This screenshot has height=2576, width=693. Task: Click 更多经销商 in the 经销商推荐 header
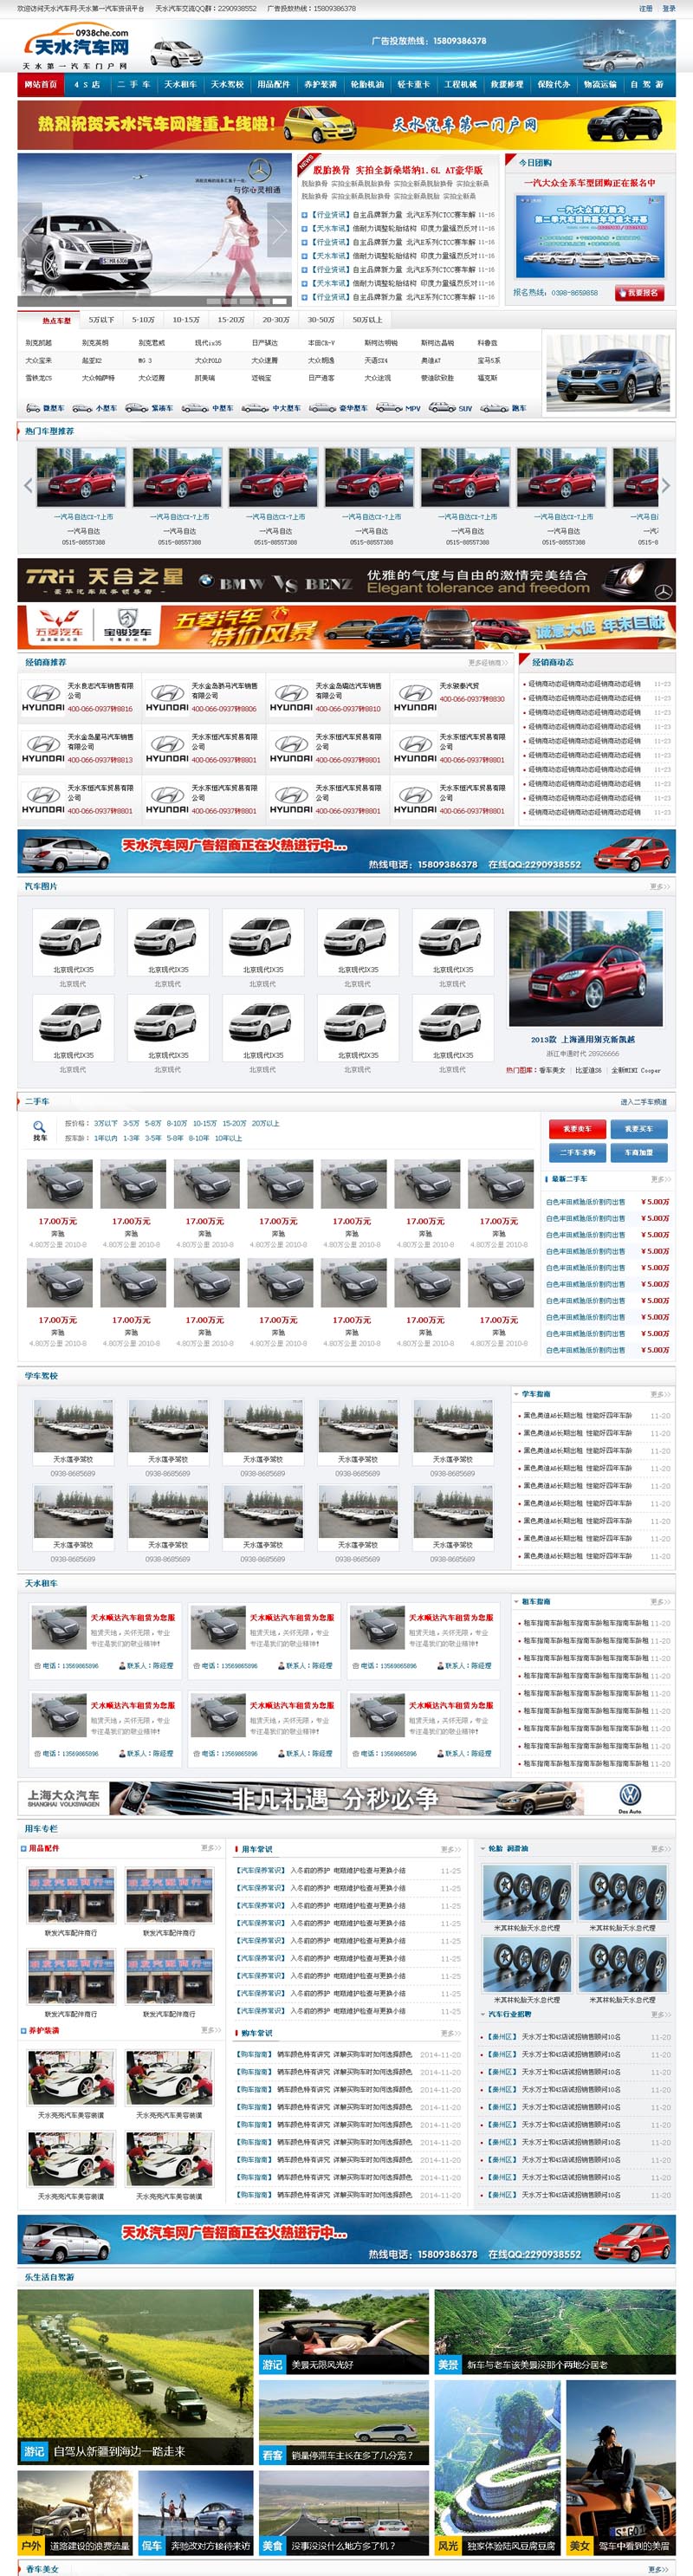click(x=488, y=662)
